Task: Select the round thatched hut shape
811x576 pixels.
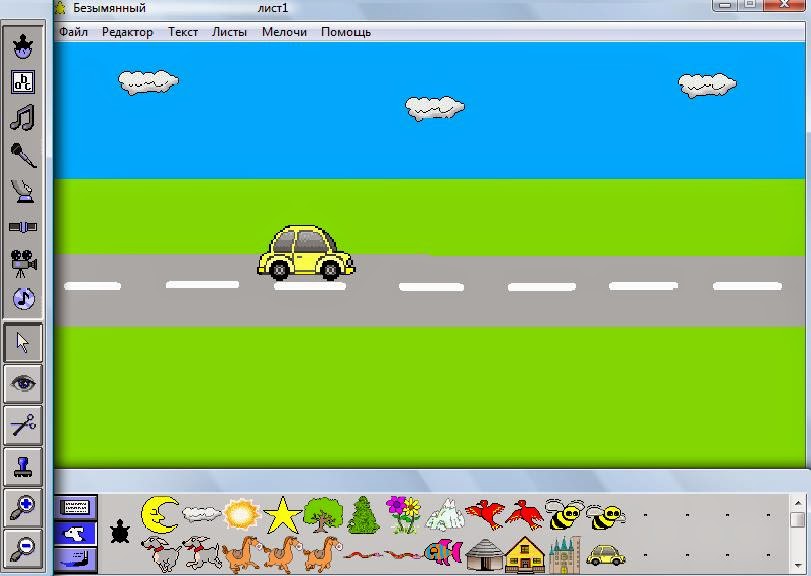Action: (x=485, y=555)
